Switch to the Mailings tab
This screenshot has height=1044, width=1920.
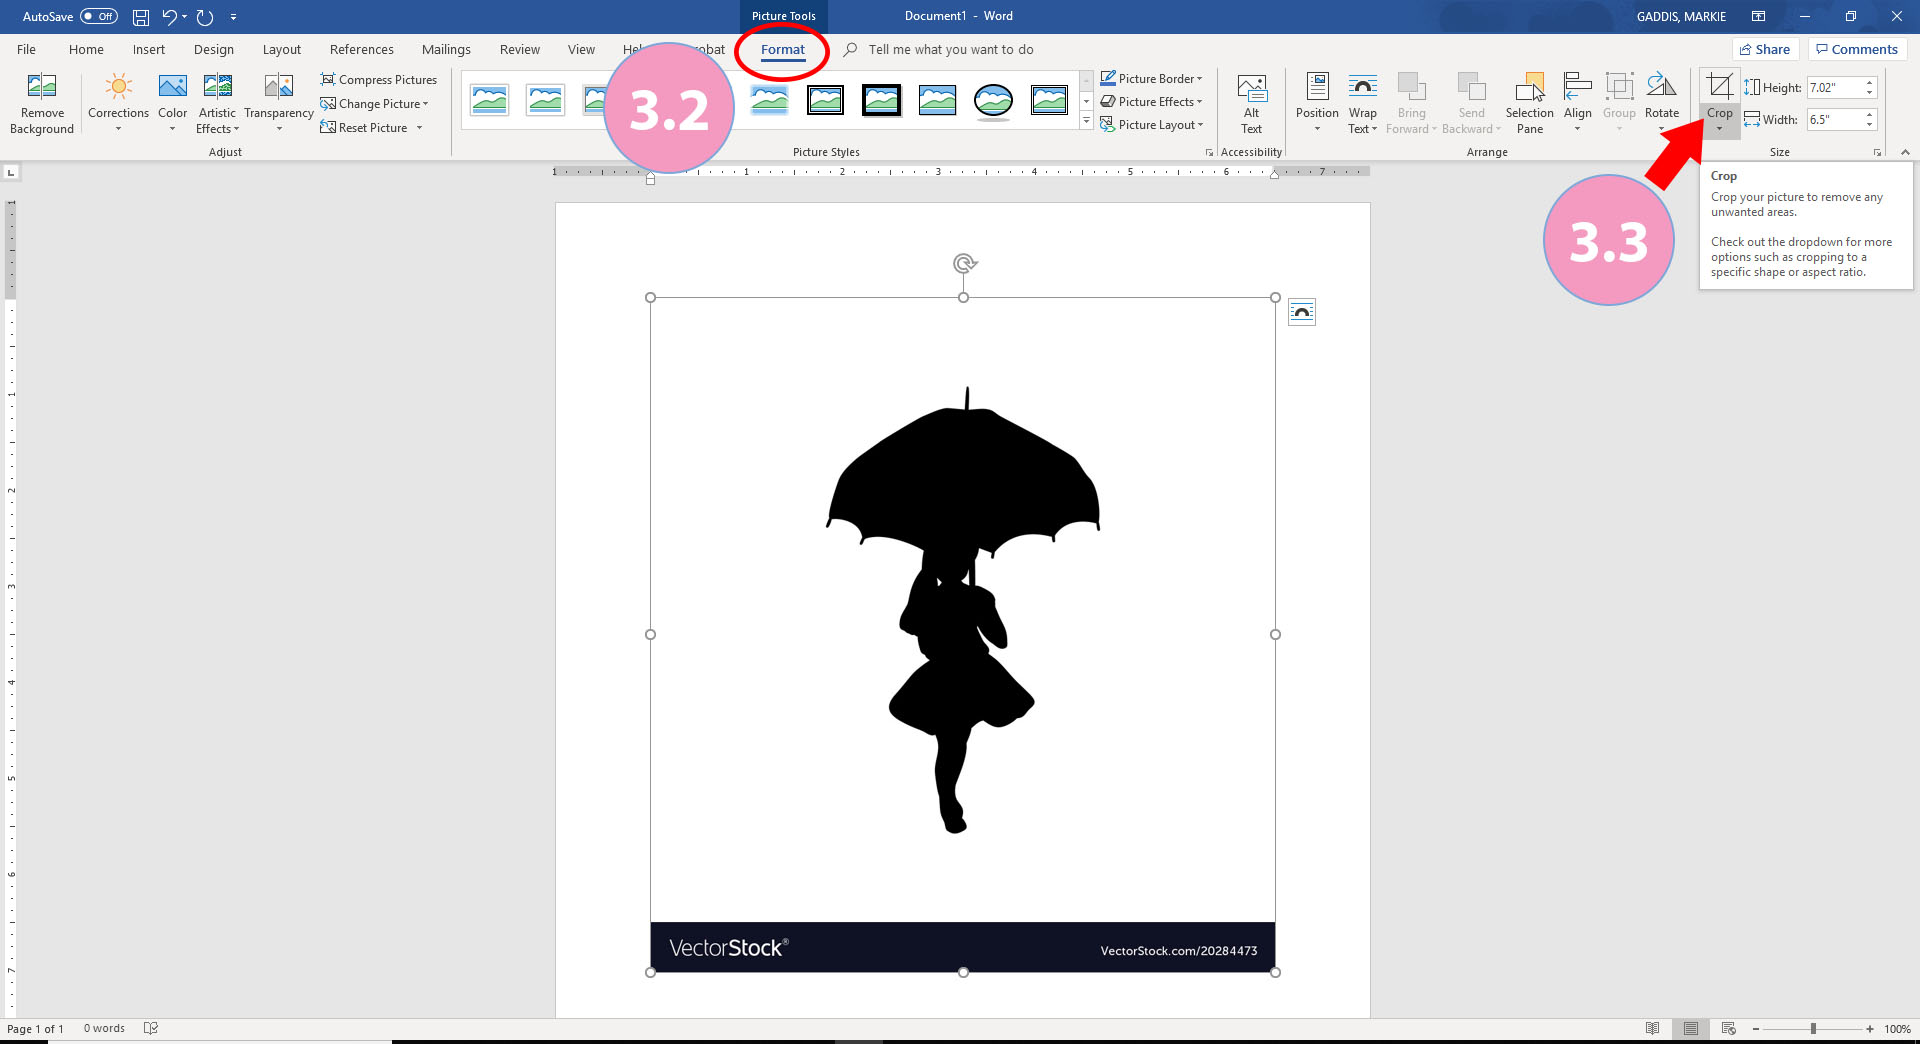(446, 49)
